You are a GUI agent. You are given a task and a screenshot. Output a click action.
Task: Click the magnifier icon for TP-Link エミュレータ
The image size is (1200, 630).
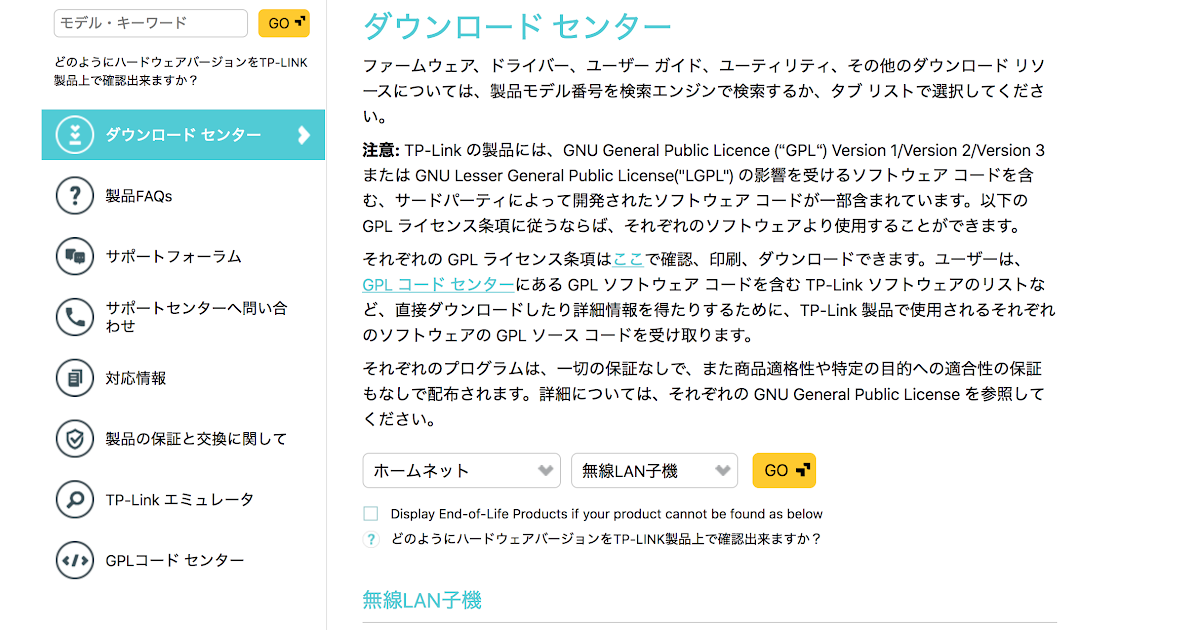[x=75, y=499]
